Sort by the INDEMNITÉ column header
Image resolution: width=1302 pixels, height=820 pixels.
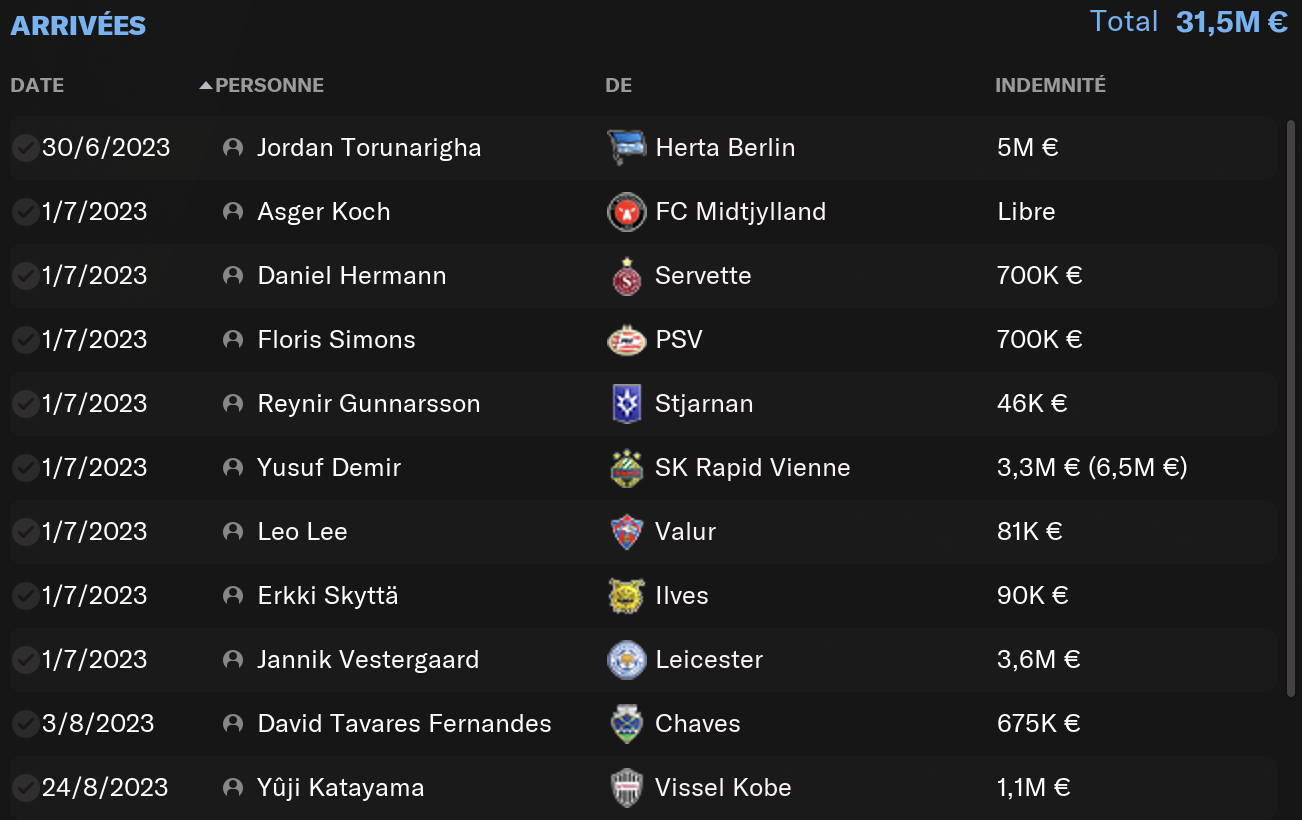[x=1050, y=85]
